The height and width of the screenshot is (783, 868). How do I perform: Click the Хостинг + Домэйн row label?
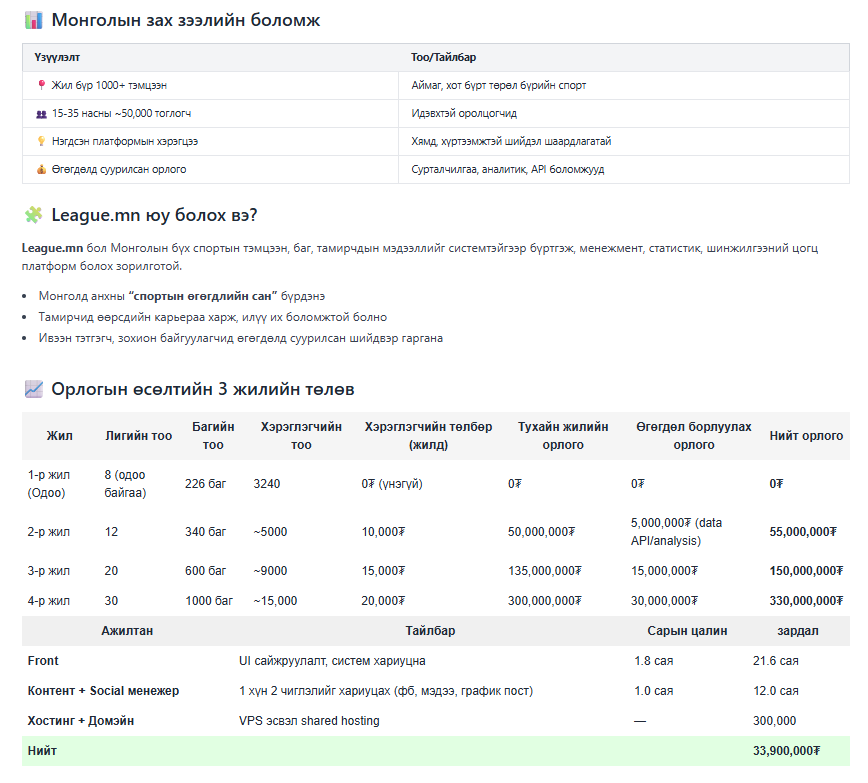point(81,721)
